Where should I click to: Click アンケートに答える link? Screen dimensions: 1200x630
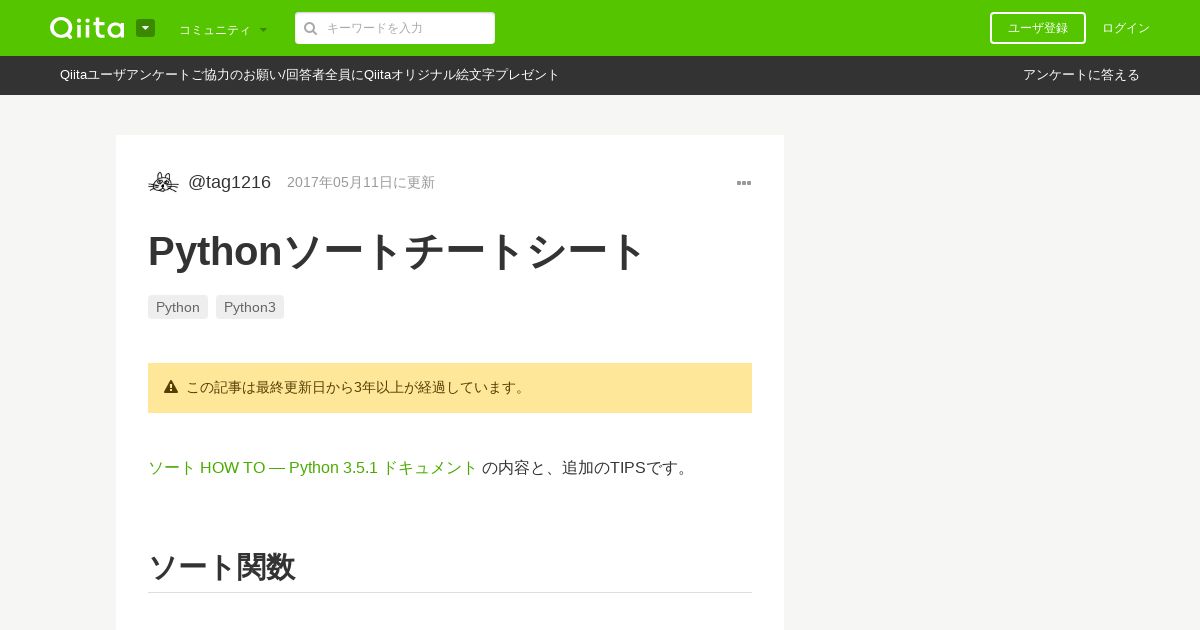click(1081, 75)
